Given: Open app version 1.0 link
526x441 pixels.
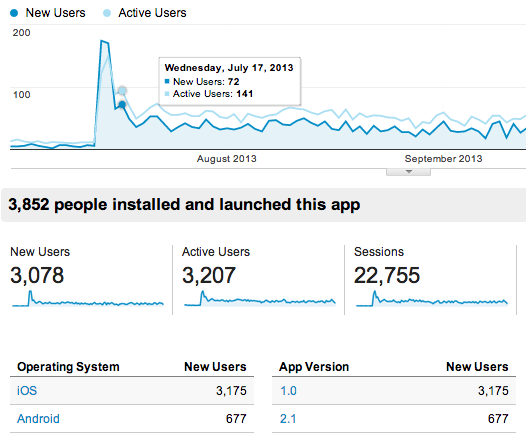Looking at the screenshot, I should tap(288, 391).
